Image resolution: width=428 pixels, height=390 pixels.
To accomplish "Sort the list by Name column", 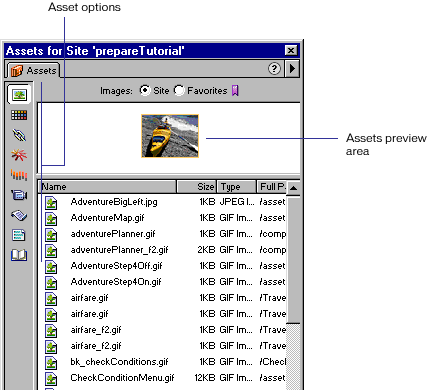I will (107, 187).
